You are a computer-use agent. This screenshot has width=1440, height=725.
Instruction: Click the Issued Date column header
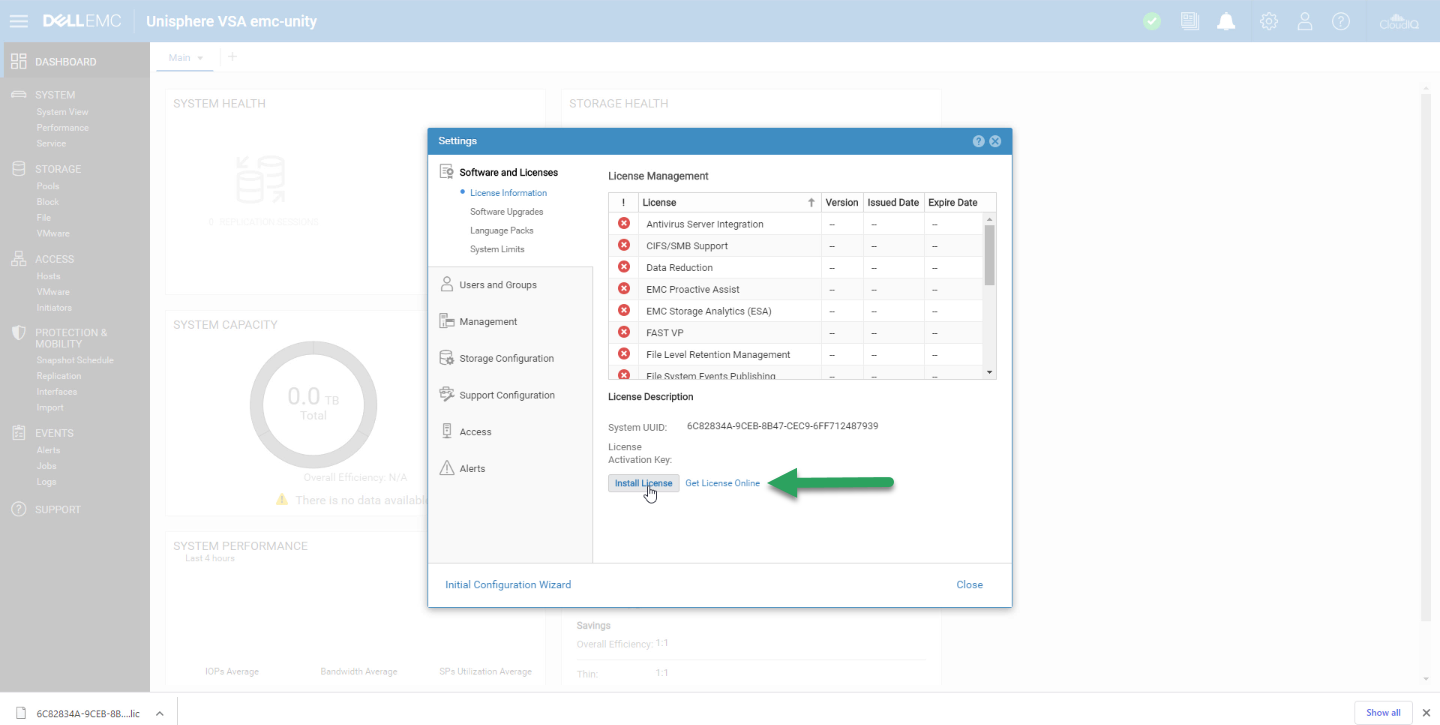click(893, 202)
